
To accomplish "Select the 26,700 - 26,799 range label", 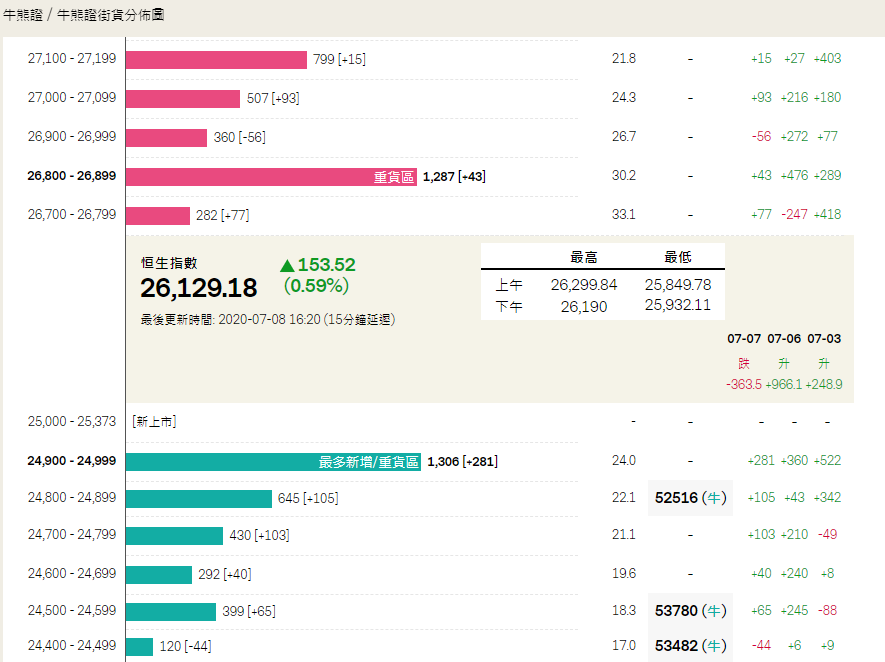I will 72,214.
